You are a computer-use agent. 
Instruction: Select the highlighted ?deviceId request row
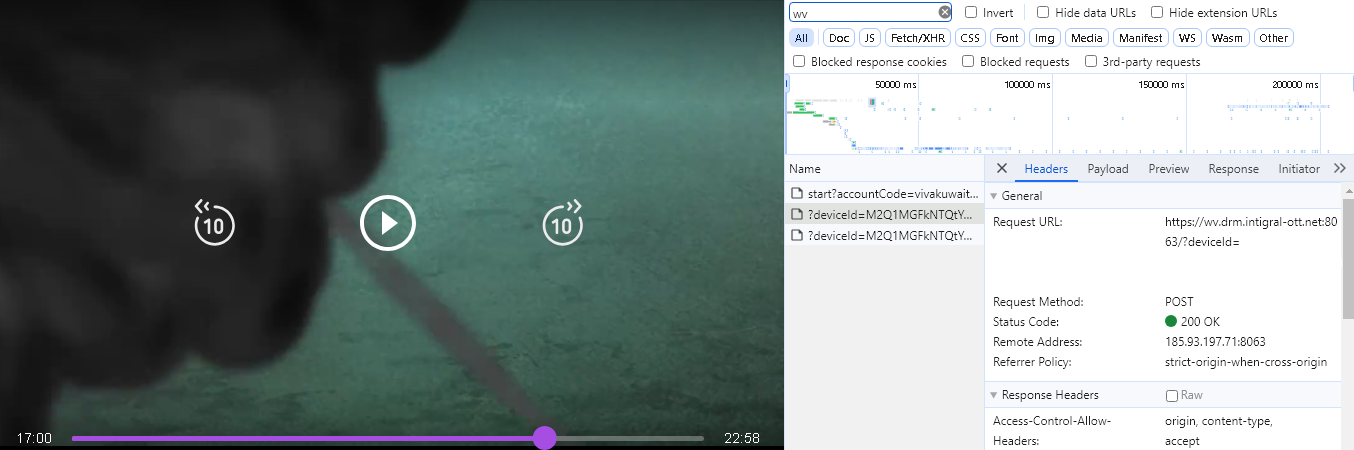(x=884, y=214)
